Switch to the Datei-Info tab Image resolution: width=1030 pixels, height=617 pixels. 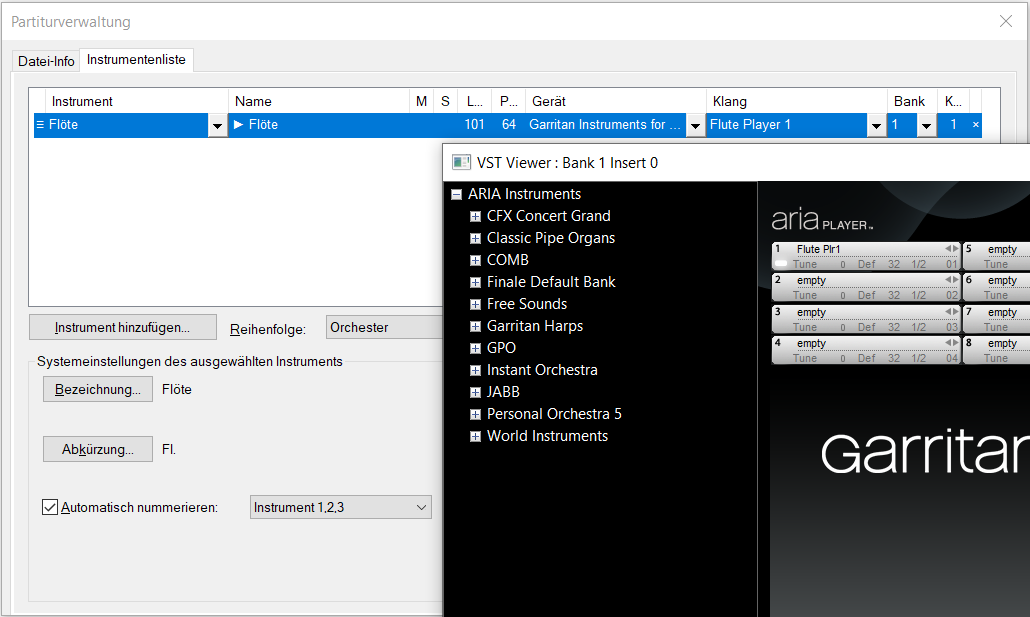[x=46, y=61]
